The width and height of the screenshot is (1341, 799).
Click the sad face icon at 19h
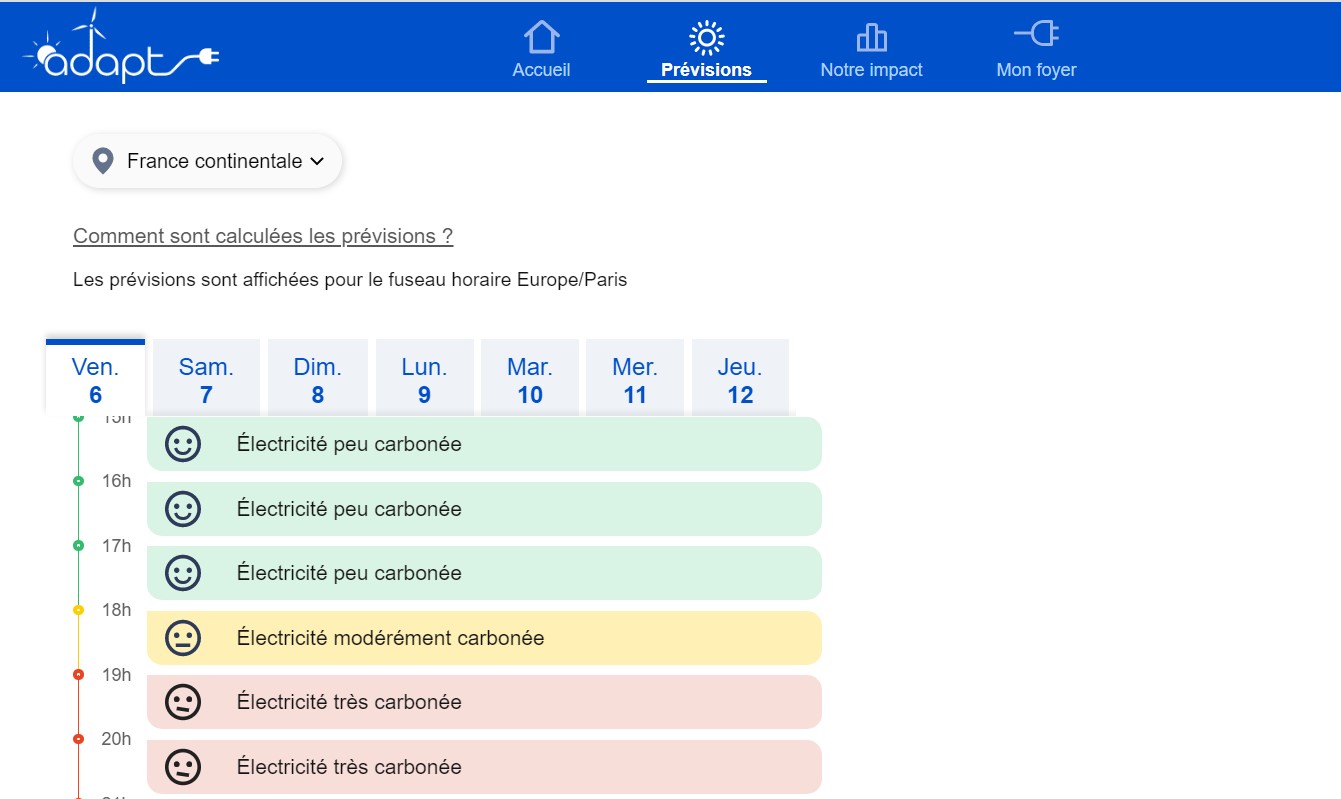pos(183,702)
